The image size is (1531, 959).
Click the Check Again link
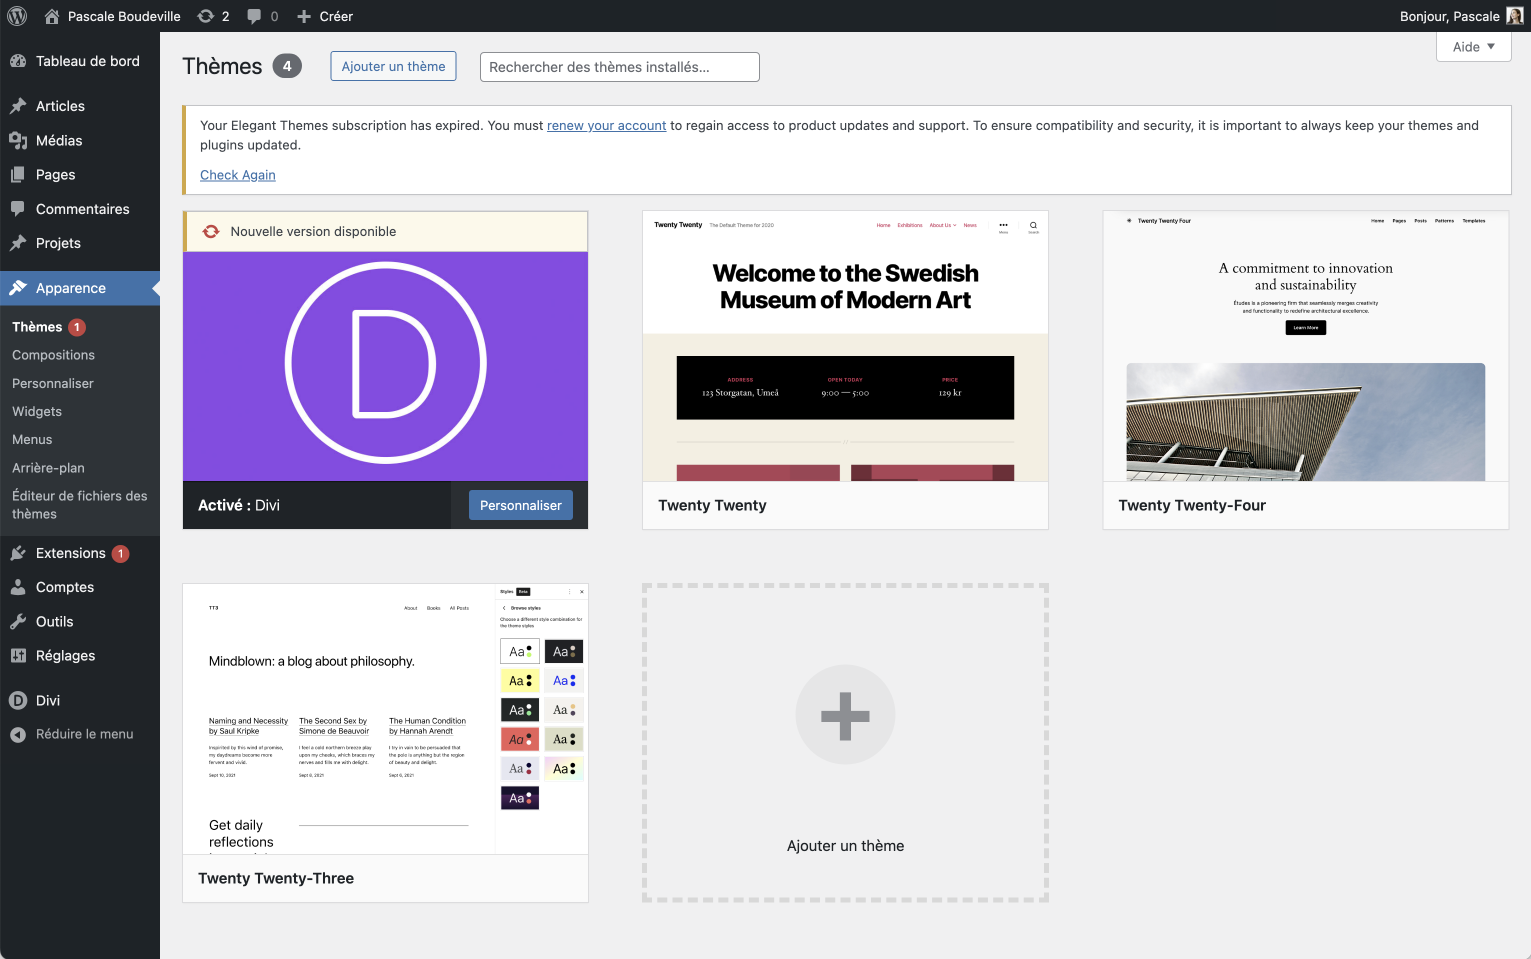(x=238, y=175)
